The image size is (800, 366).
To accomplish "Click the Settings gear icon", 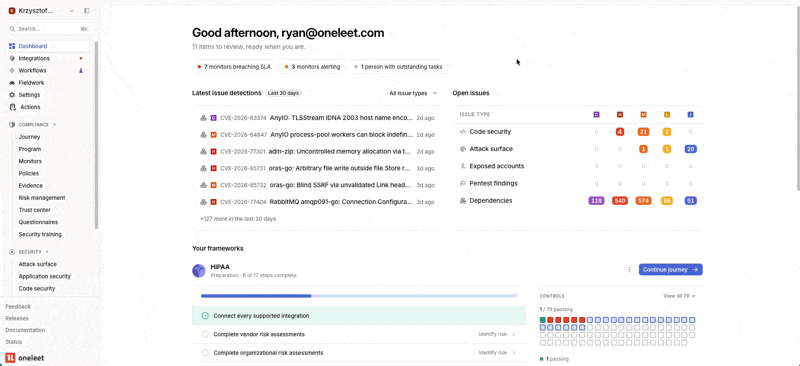I will [12, 95].
